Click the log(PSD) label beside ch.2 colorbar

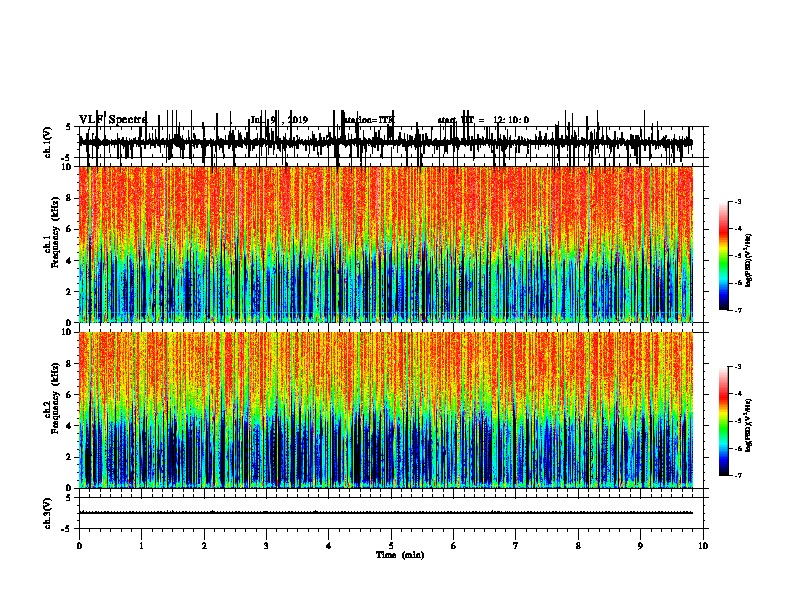[748, 425]
